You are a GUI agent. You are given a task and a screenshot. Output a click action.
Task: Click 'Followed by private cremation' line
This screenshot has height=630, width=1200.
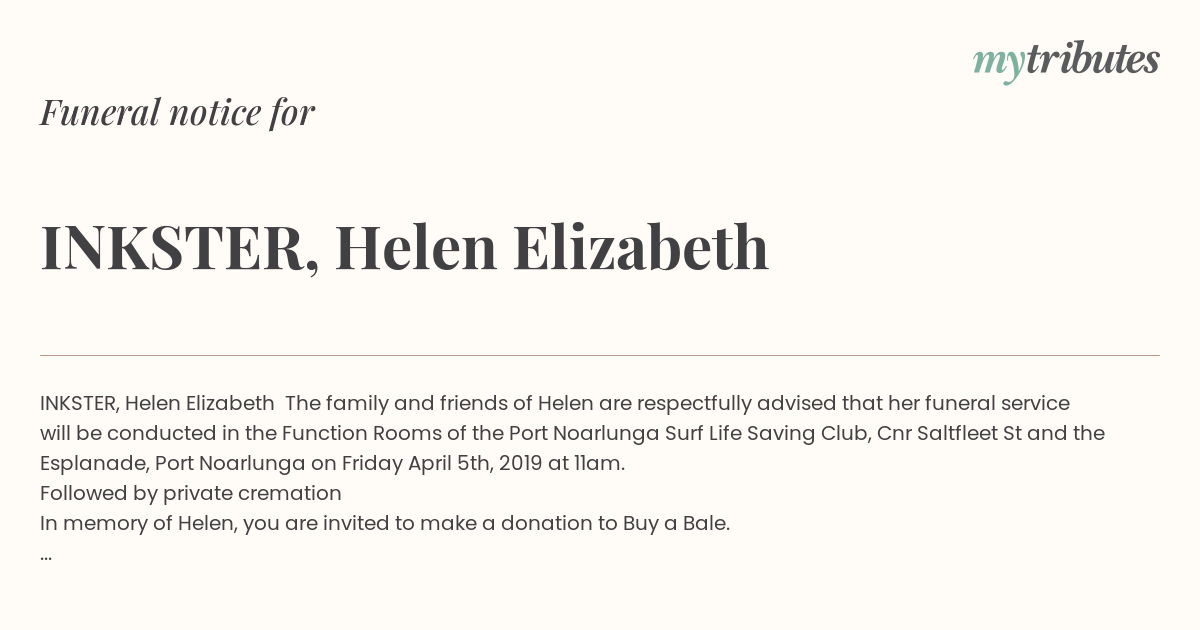coord(191,493)
